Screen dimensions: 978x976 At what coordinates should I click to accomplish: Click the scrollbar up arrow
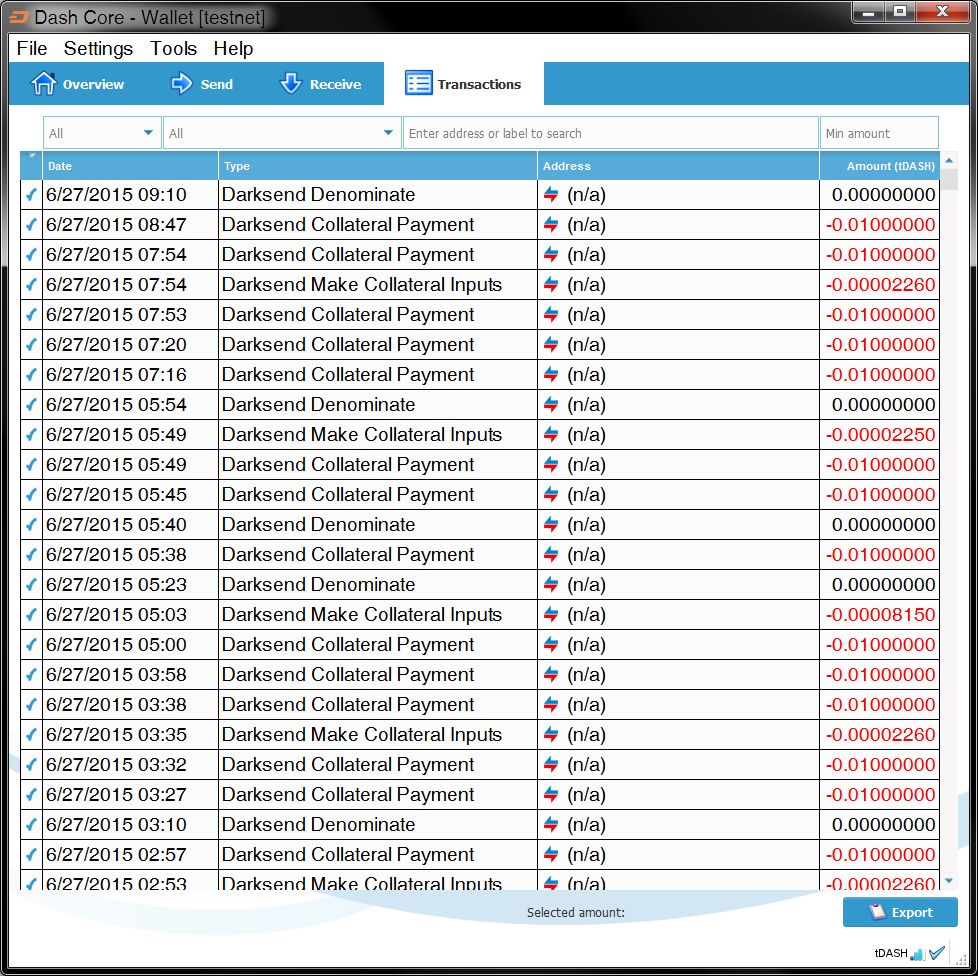(x=949, y=160)
